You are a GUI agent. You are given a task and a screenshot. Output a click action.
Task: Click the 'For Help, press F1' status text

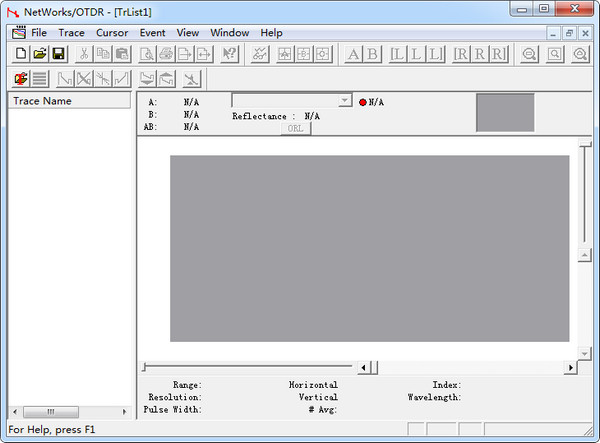point(52,430)
